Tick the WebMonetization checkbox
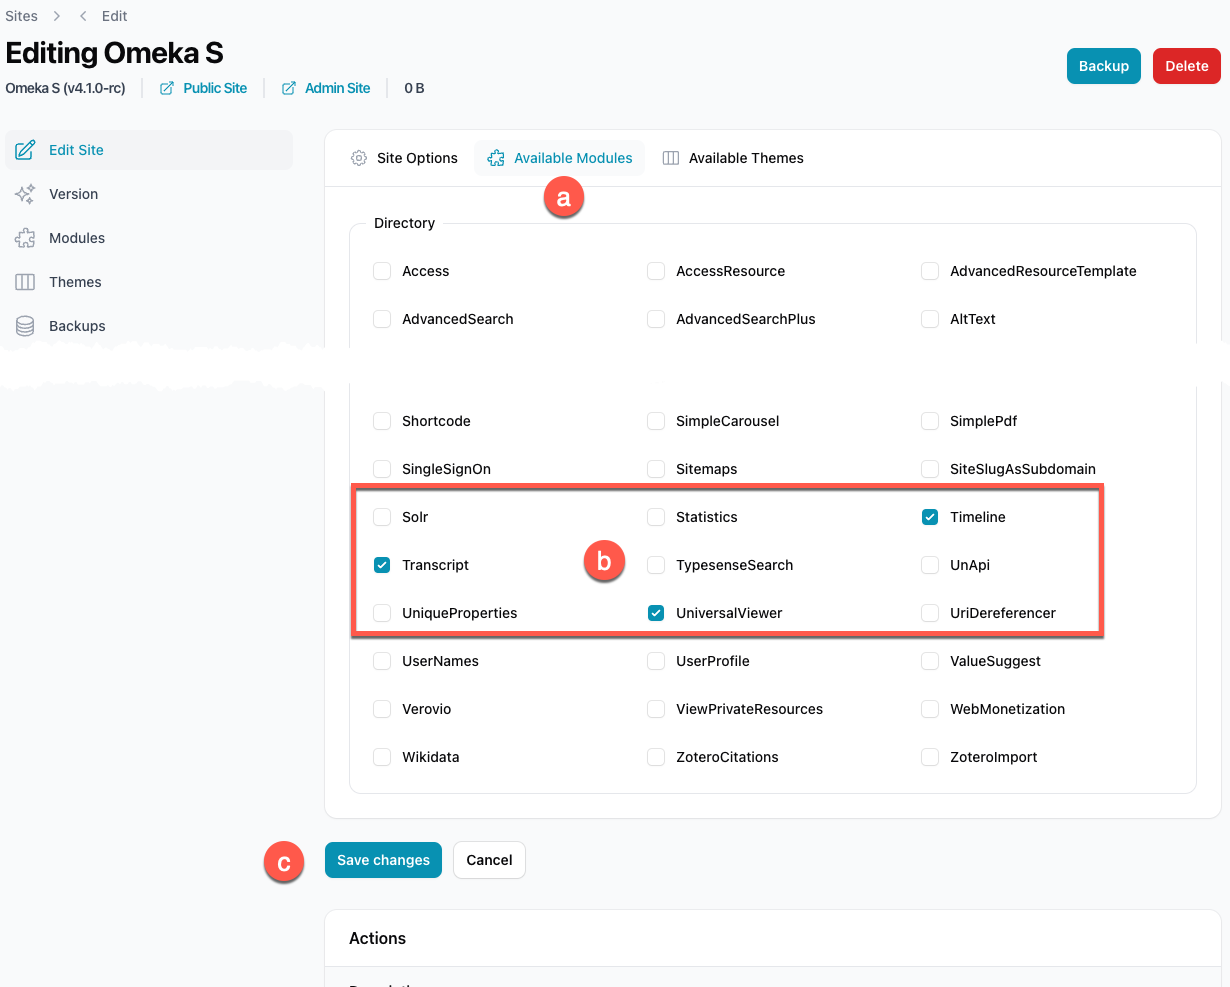Screen dimensions: 1230x987 coord(930,709)
